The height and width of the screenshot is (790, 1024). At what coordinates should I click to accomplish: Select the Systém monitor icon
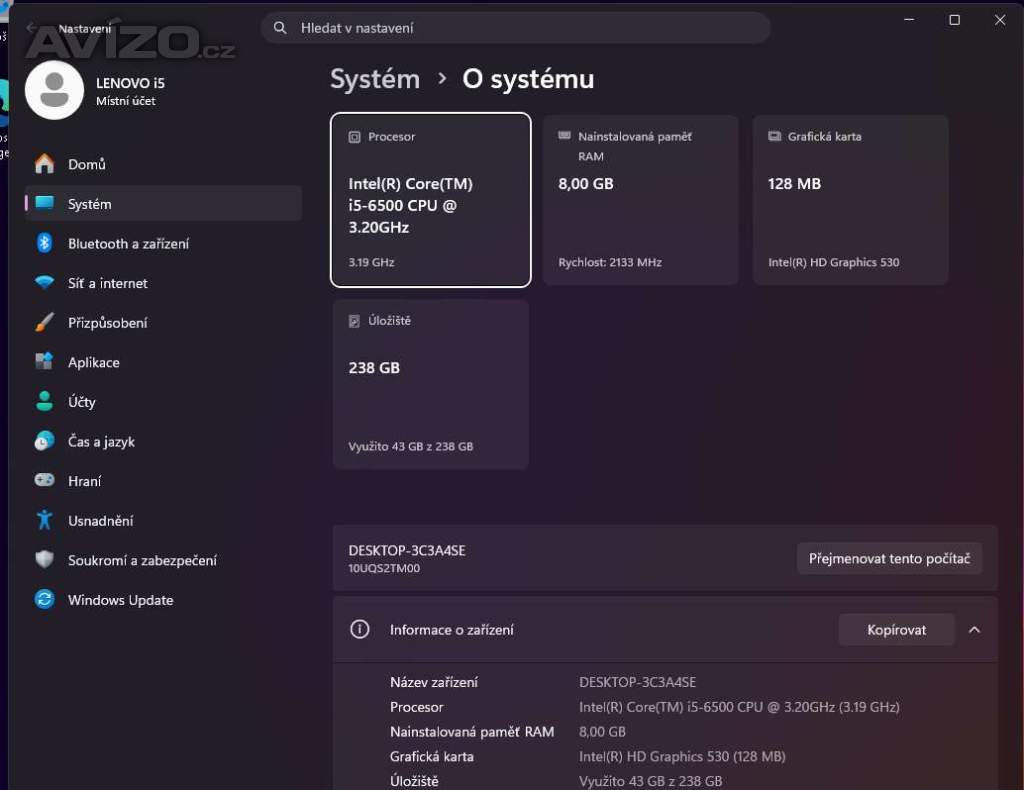(x=44, y=203)
